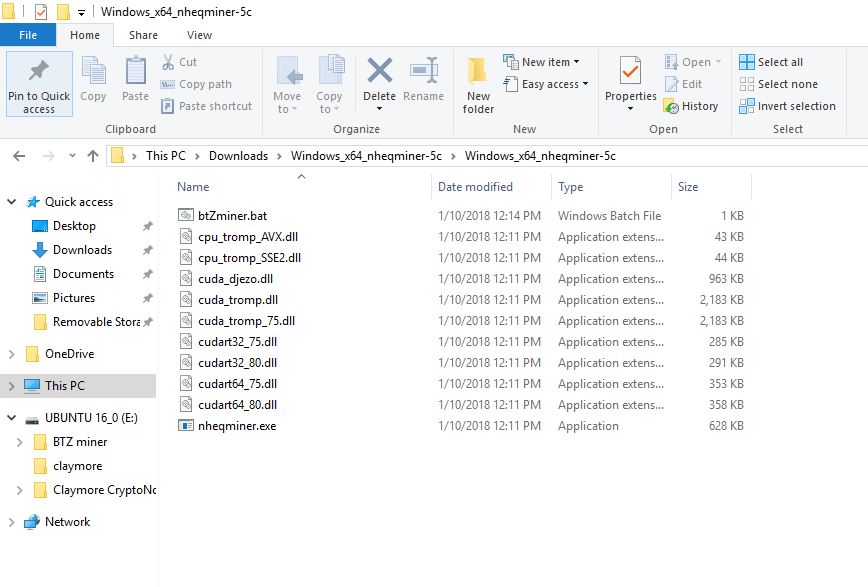Expand the This PC tree node
Viewport: 868px width, 587px height.
click(12, 386)
